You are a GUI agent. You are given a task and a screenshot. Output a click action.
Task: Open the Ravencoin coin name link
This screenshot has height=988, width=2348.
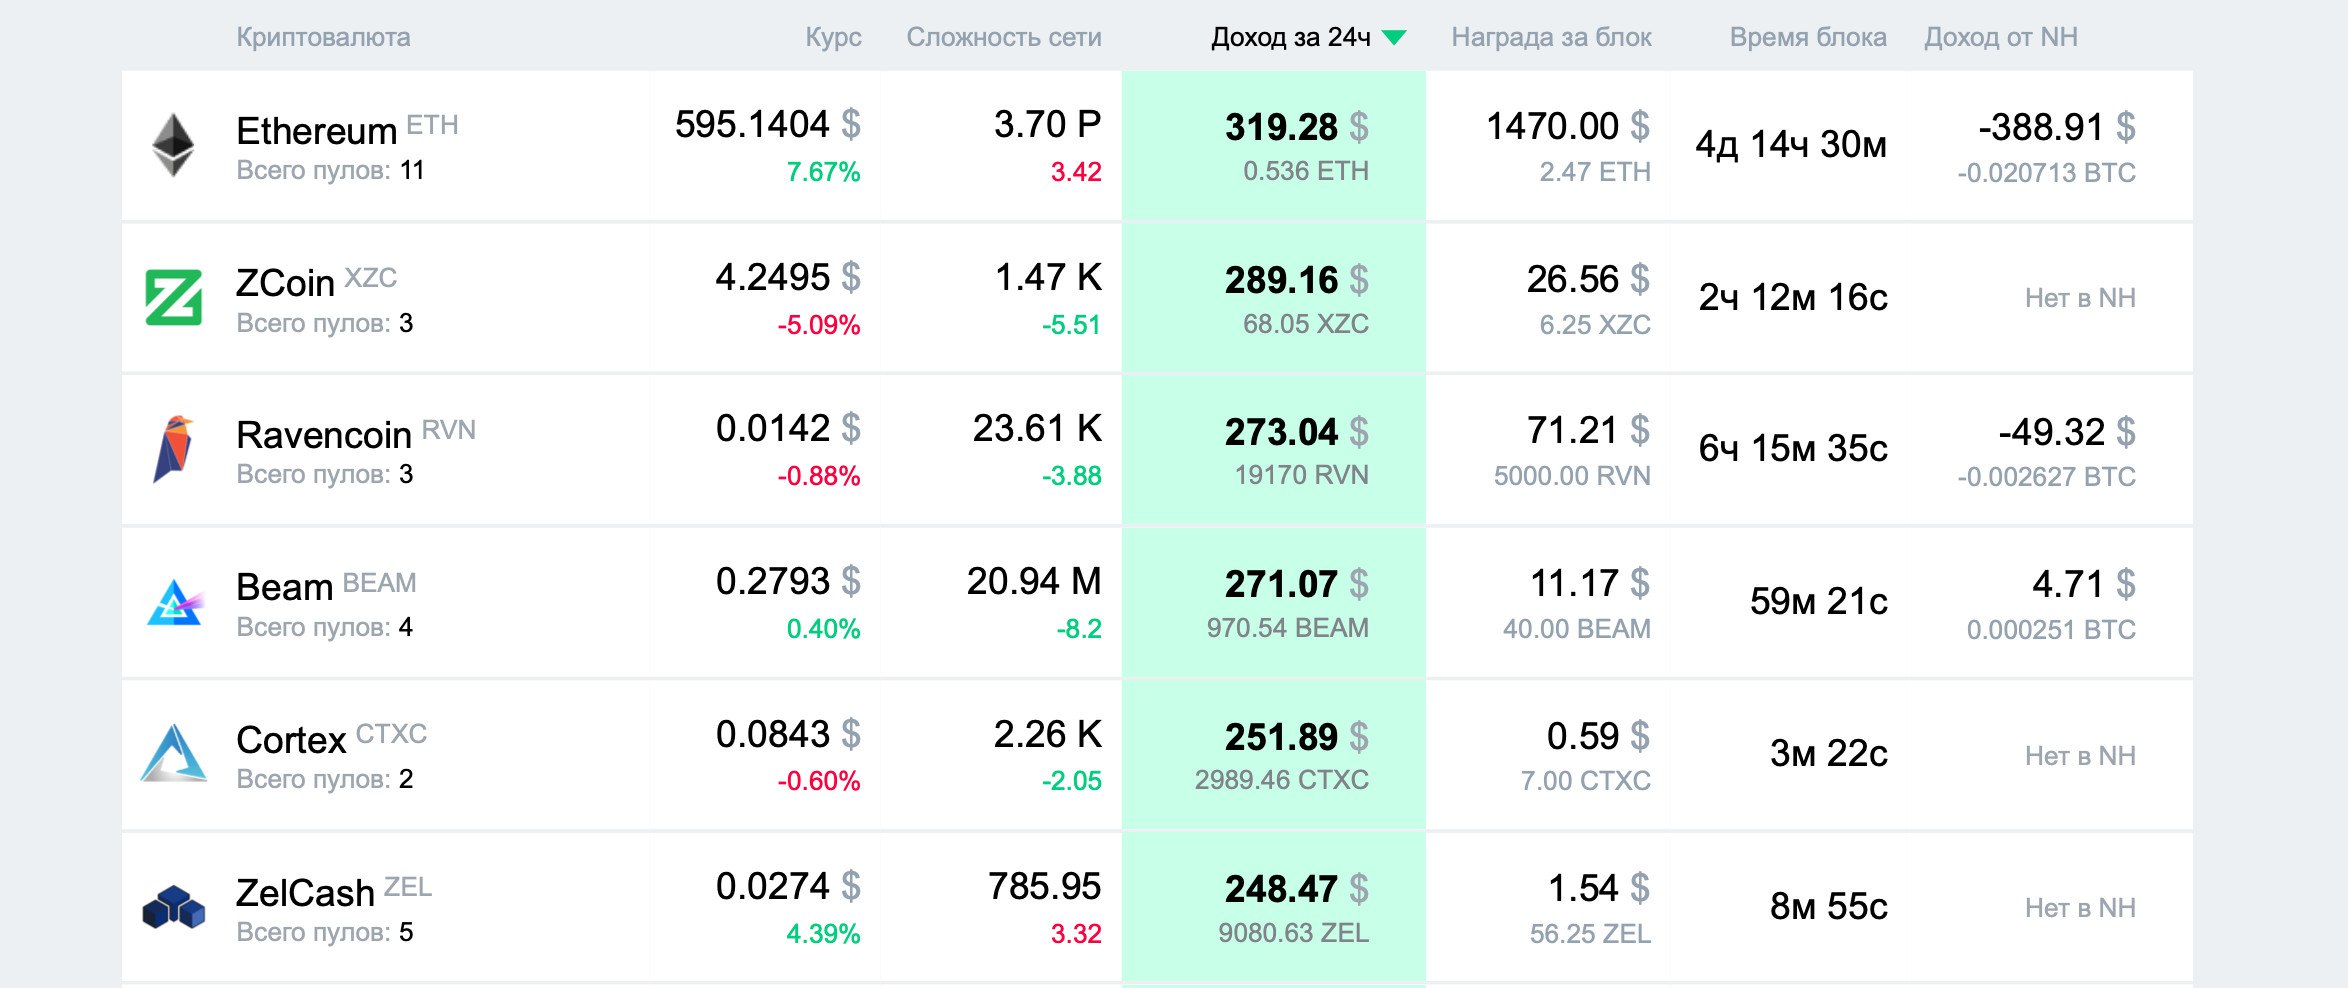point(324,435)
